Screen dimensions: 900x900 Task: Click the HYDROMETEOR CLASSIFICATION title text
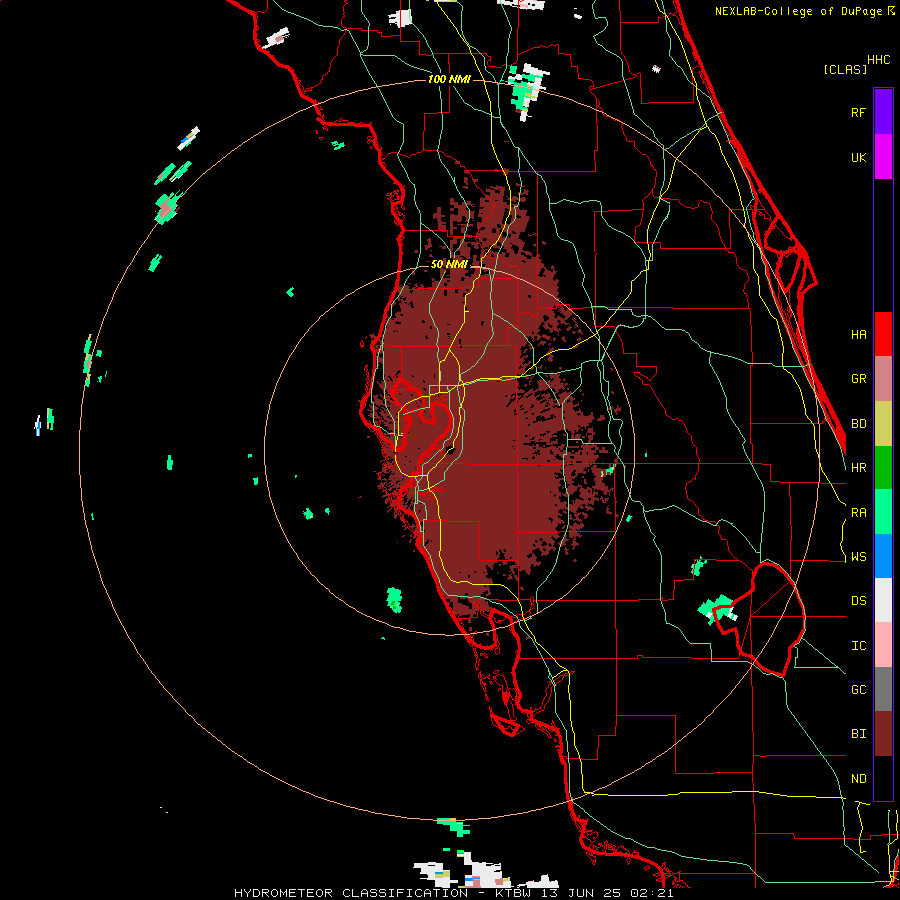coord(351,893)
